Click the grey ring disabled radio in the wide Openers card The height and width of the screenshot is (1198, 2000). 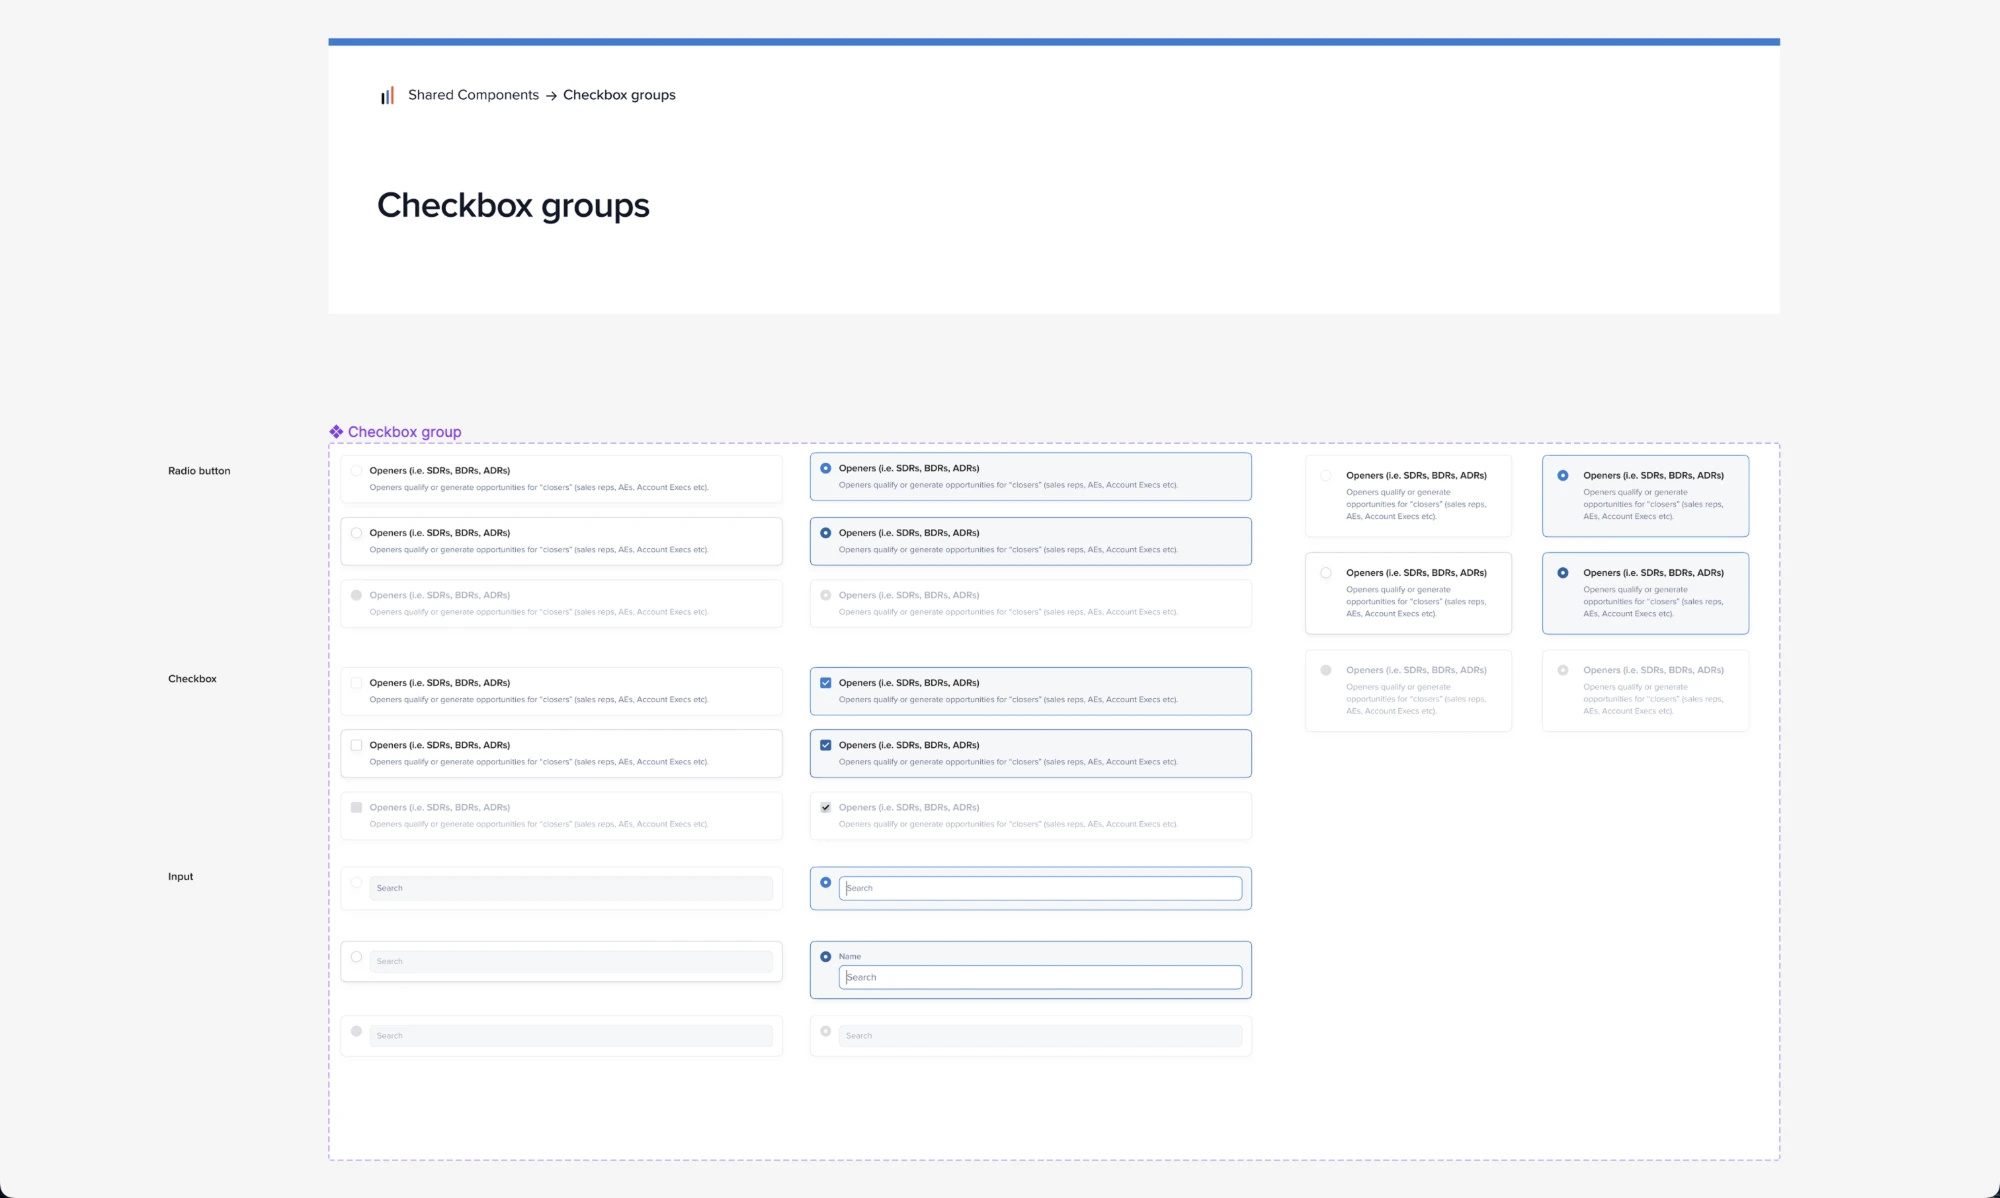click(825, 595)
